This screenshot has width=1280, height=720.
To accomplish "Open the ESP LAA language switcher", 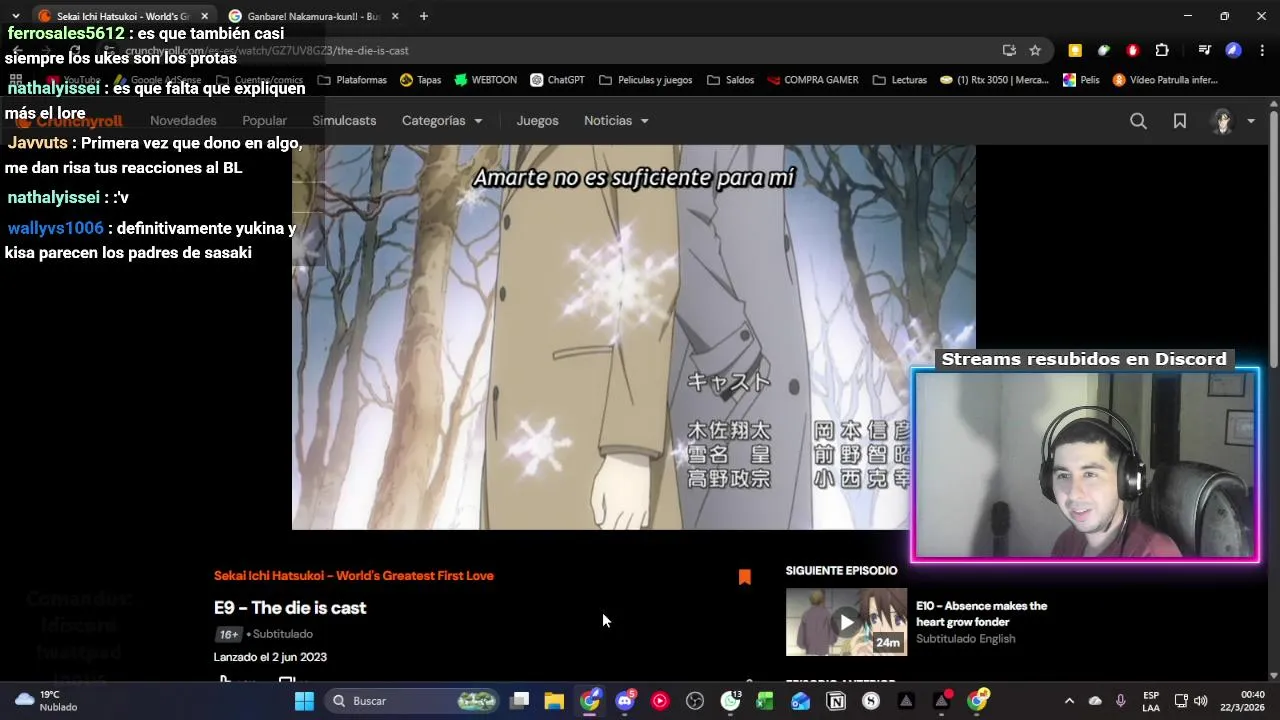I will point(1151,701).
